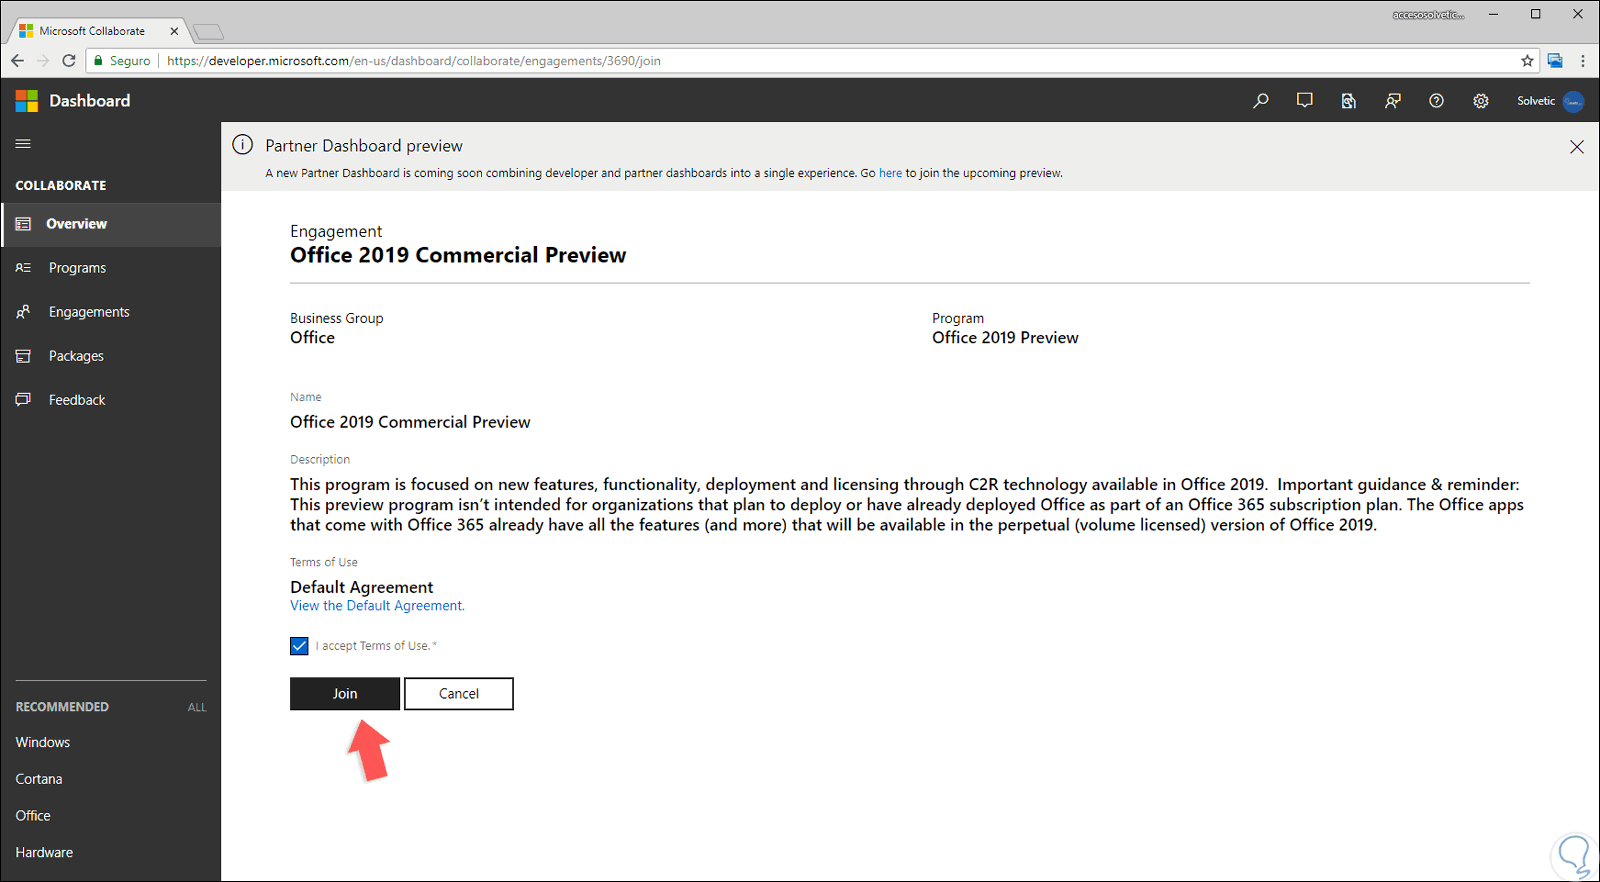Image resolution: width=1600 pixels, height=882 pixels.
Task: Open Feedback in the sidebar
Action: (x=110, y=400)
